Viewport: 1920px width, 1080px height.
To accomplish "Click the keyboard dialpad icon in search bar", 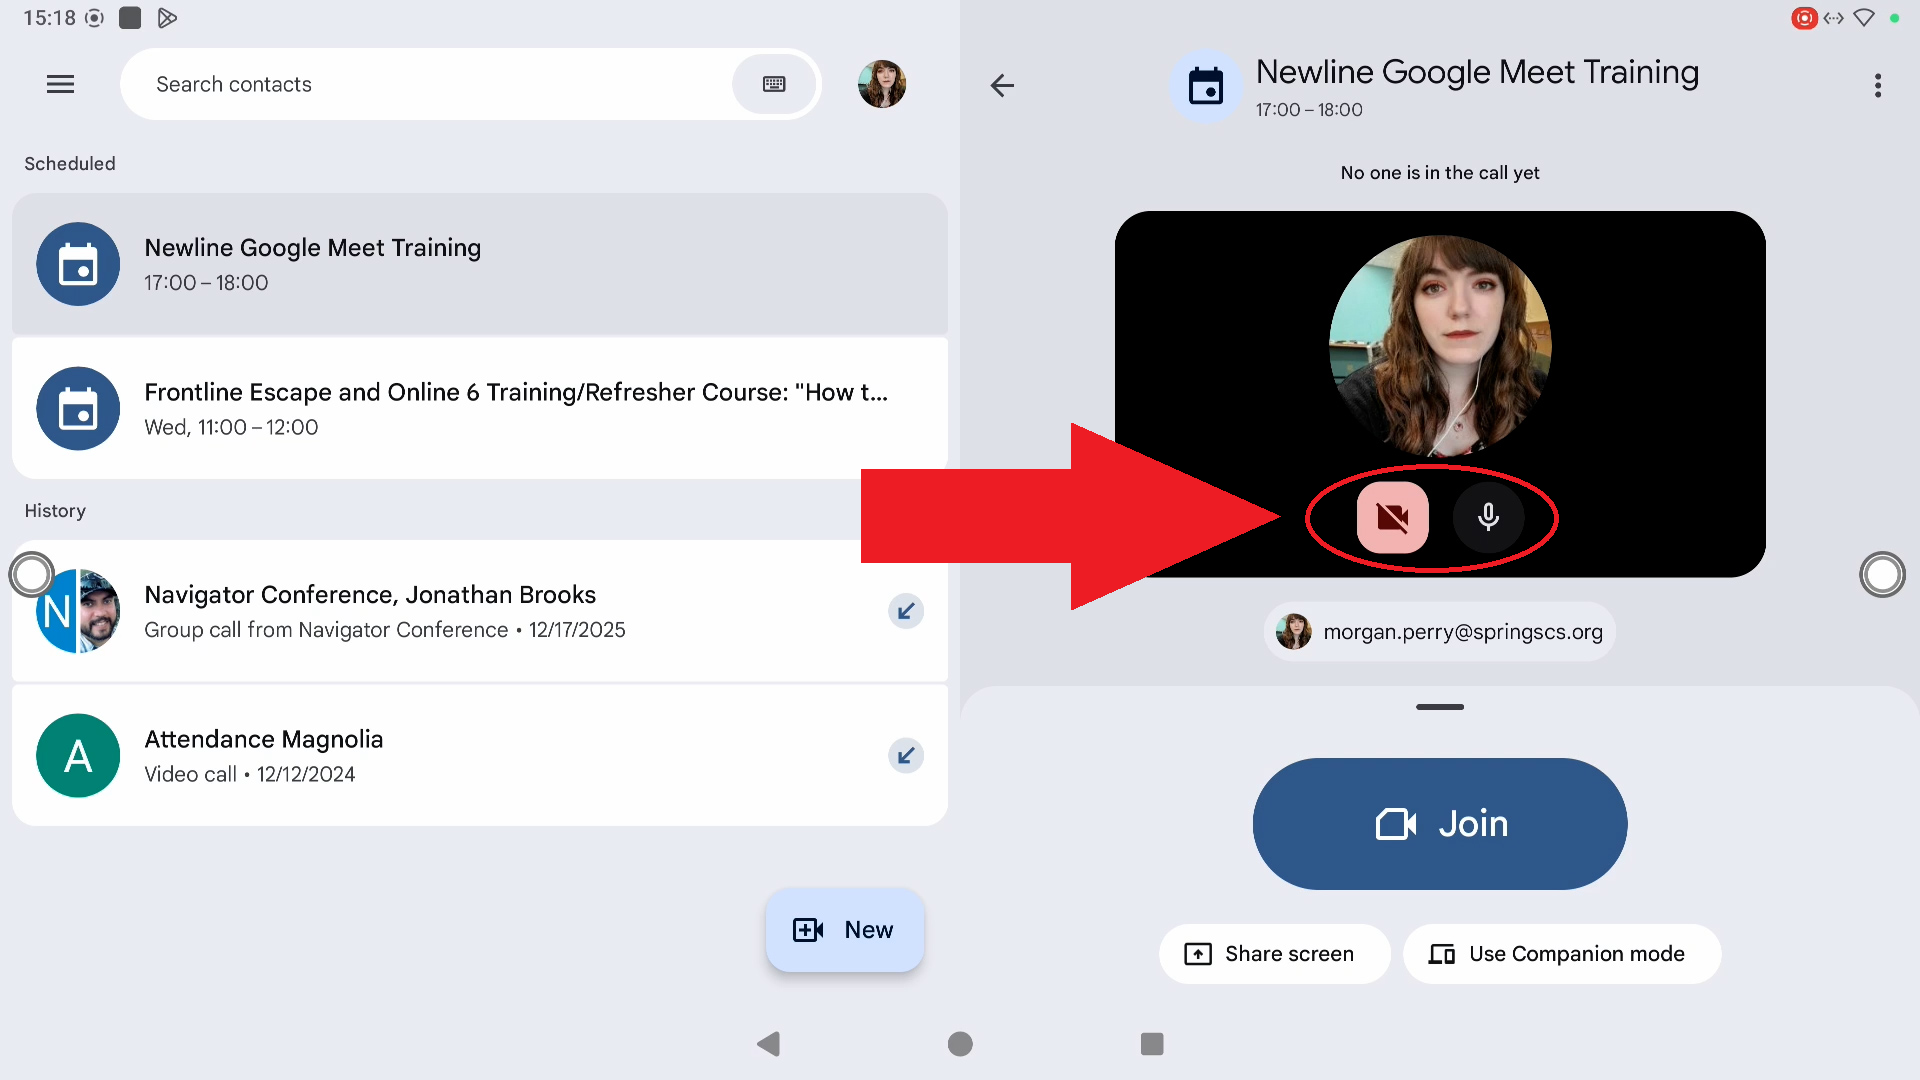I will click(774, 84).
